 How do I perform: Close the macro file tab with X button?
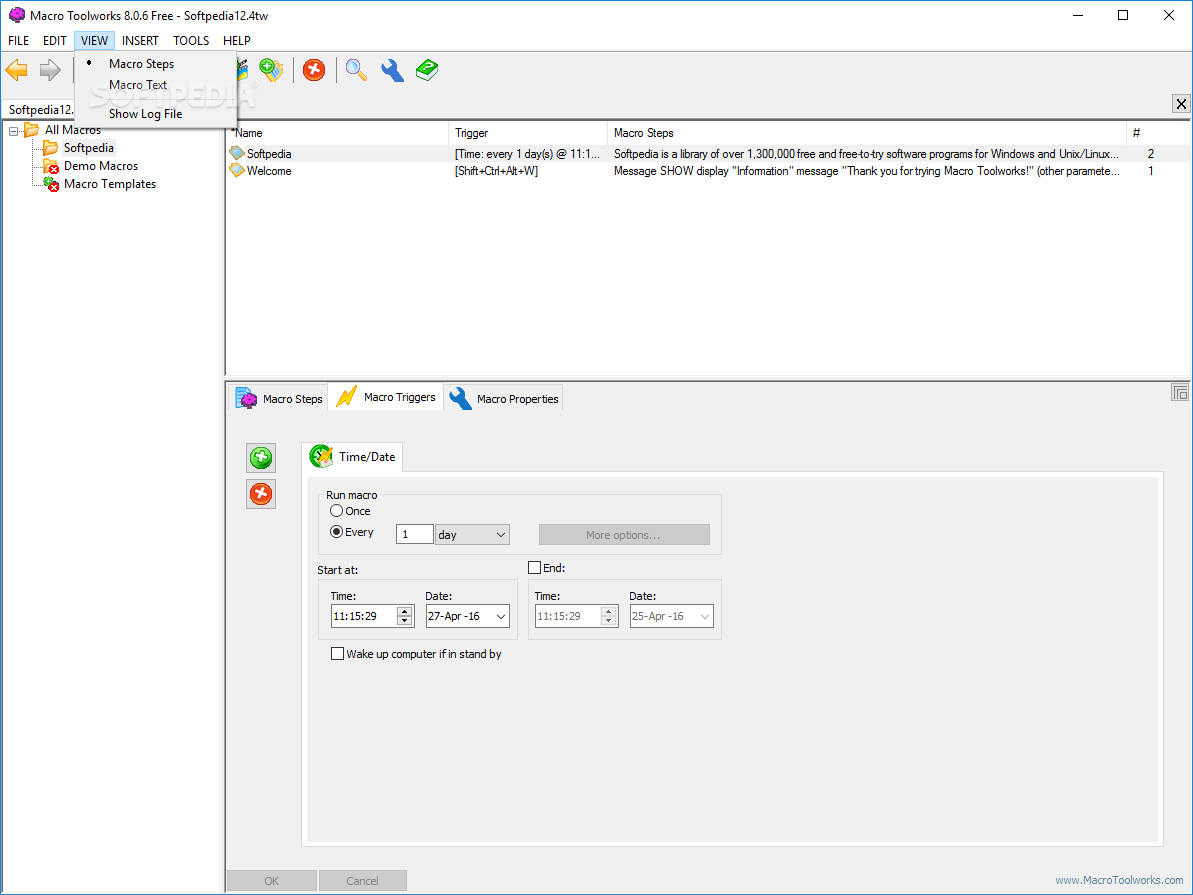[1181, 104]
